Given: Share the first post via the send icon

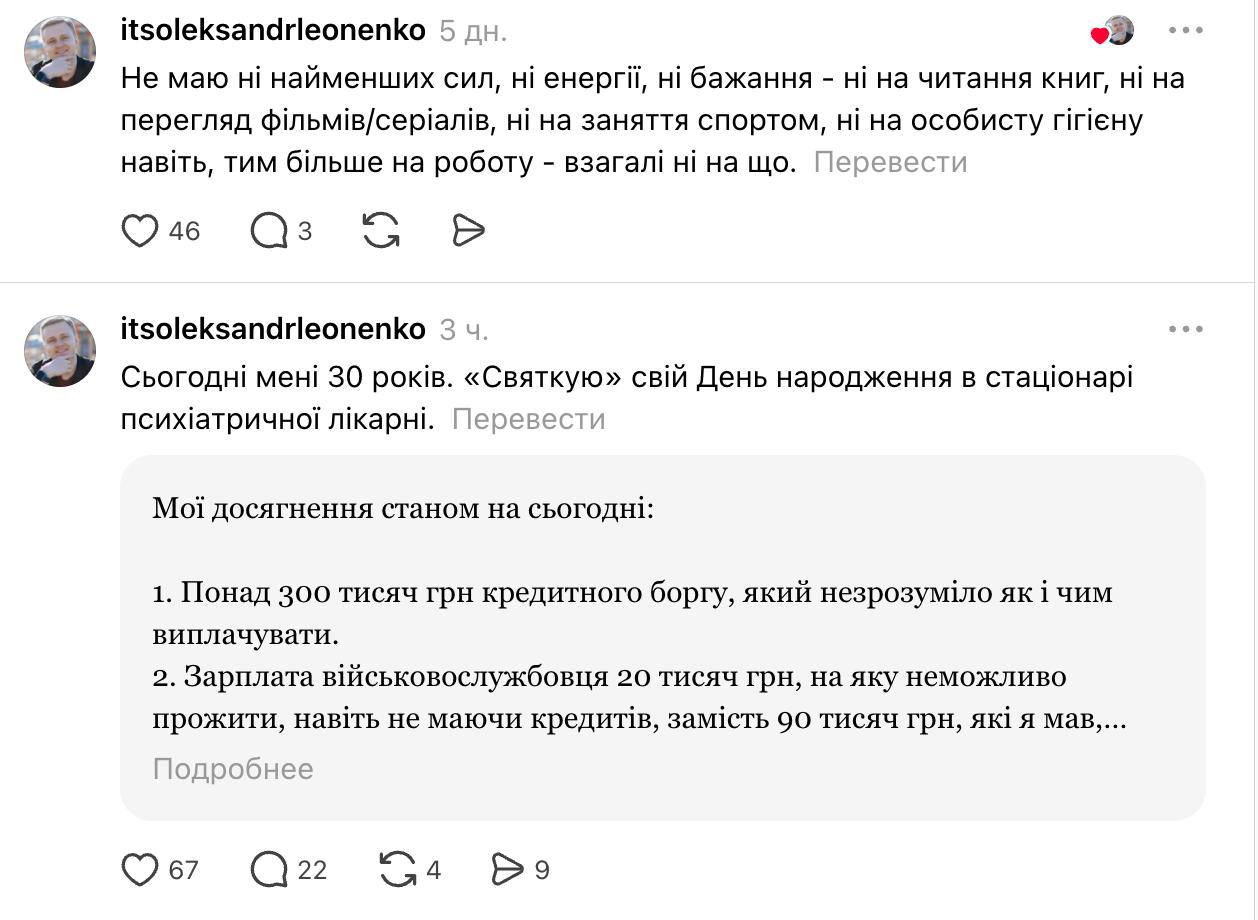Looking at the screenshot, I should click(x=468, y=231).
